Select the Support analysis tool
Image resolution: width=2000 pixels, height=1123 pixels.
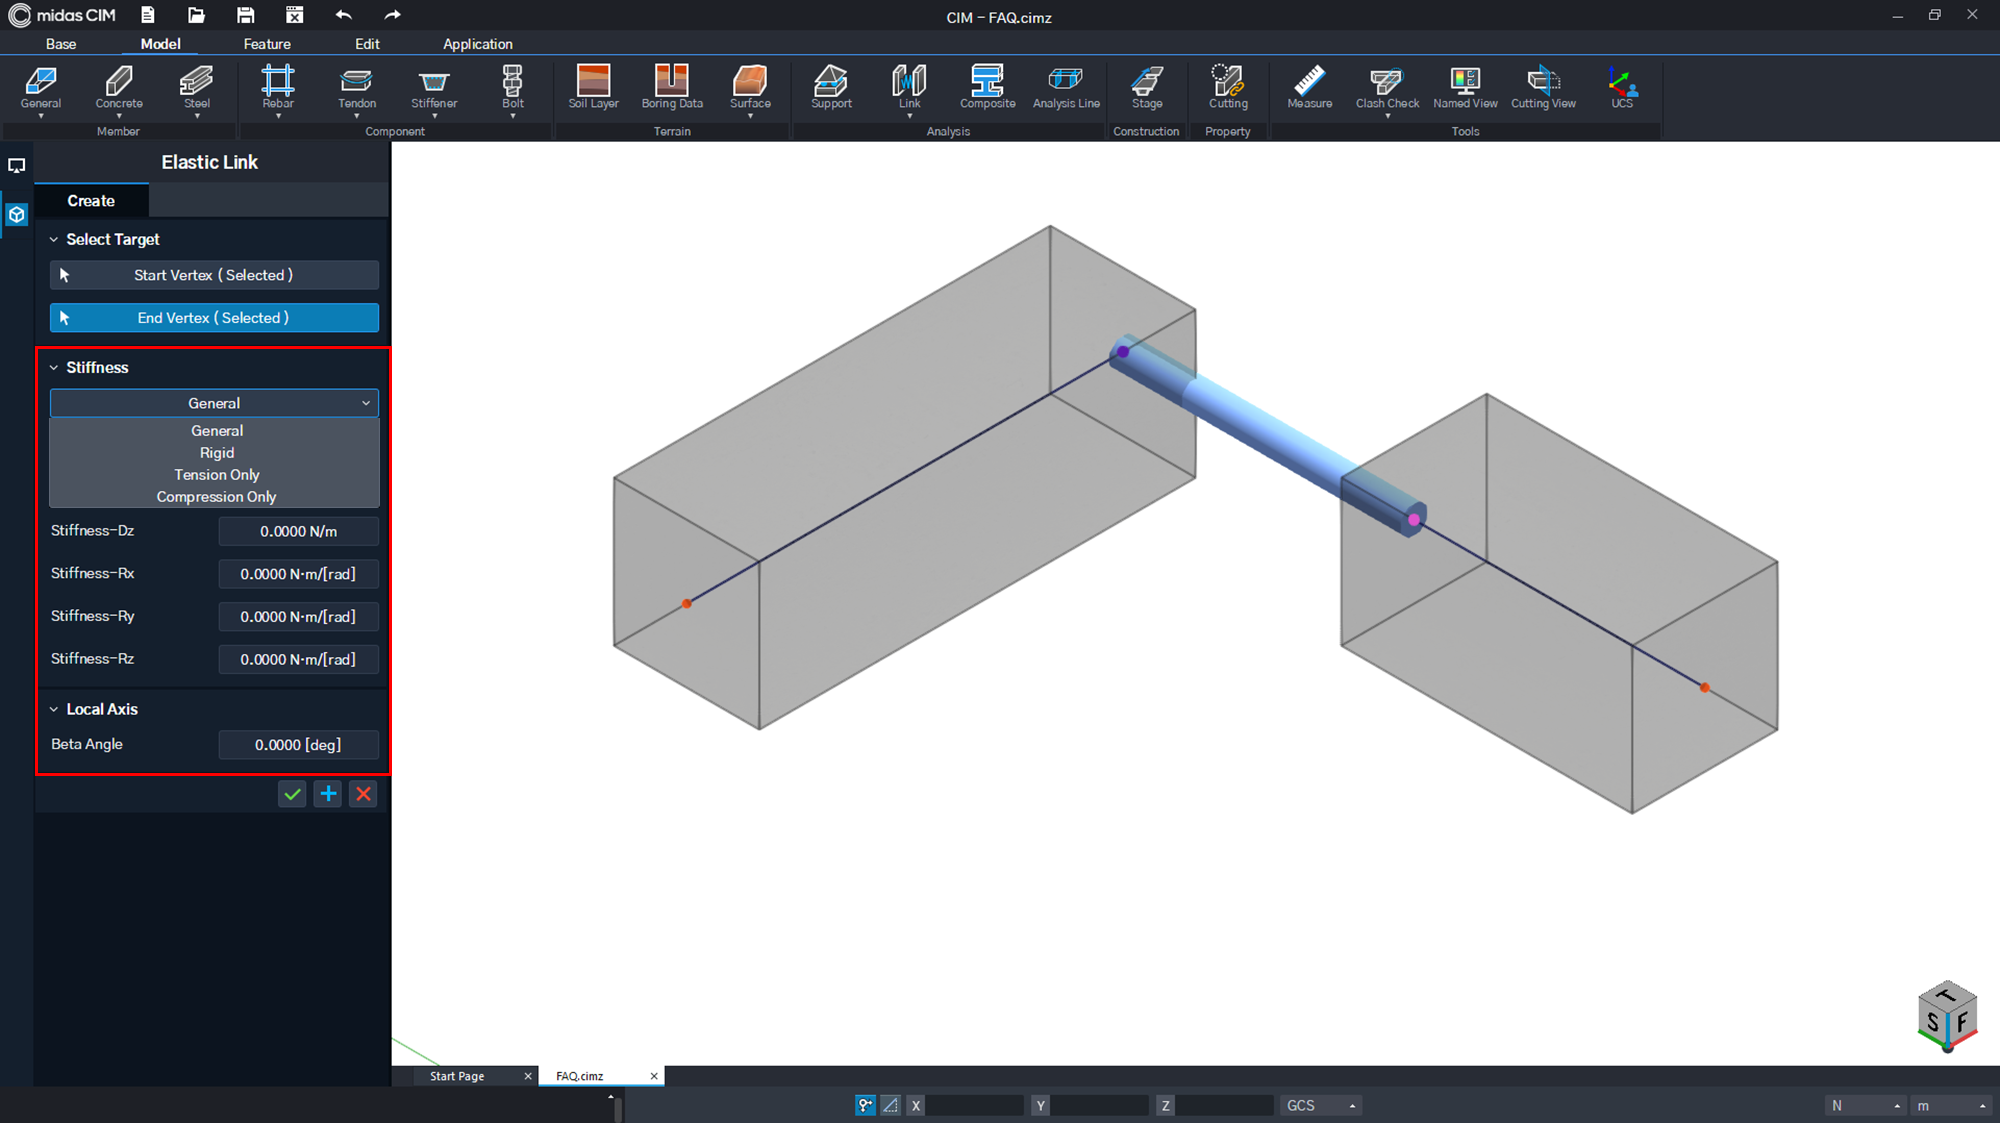831,88
